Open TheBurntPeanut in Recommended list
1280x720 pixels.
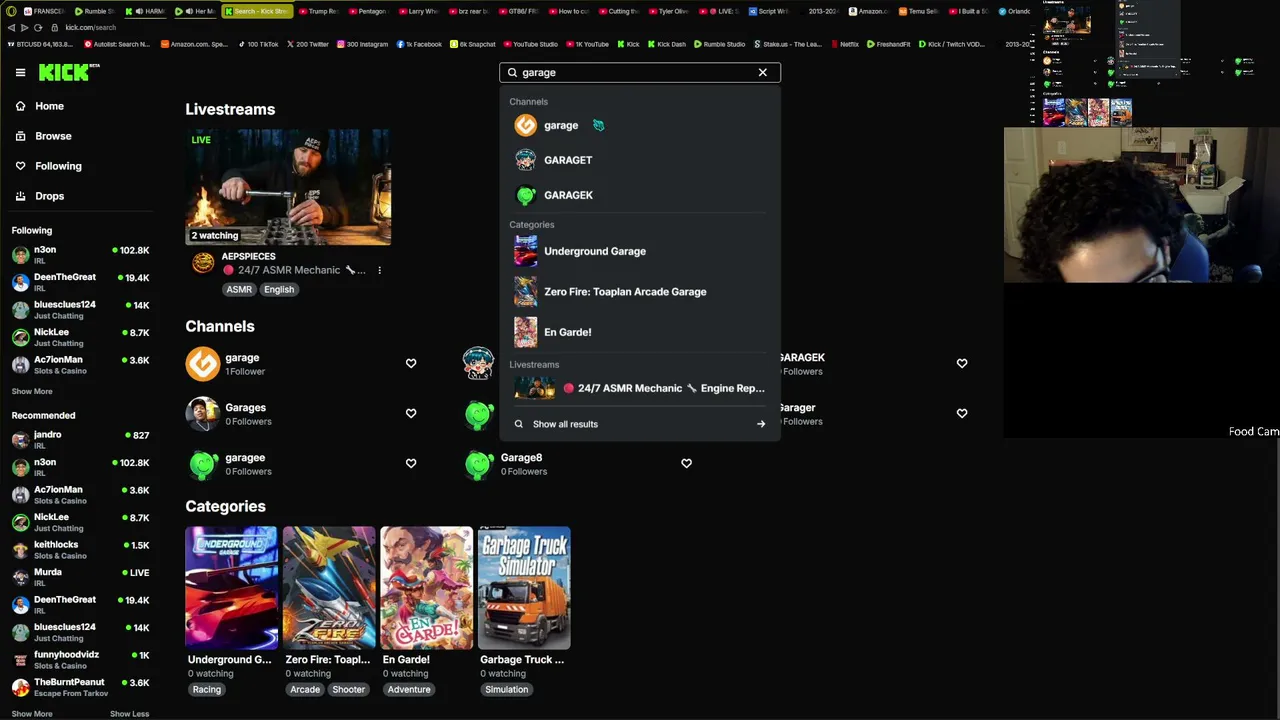(80, 687)
